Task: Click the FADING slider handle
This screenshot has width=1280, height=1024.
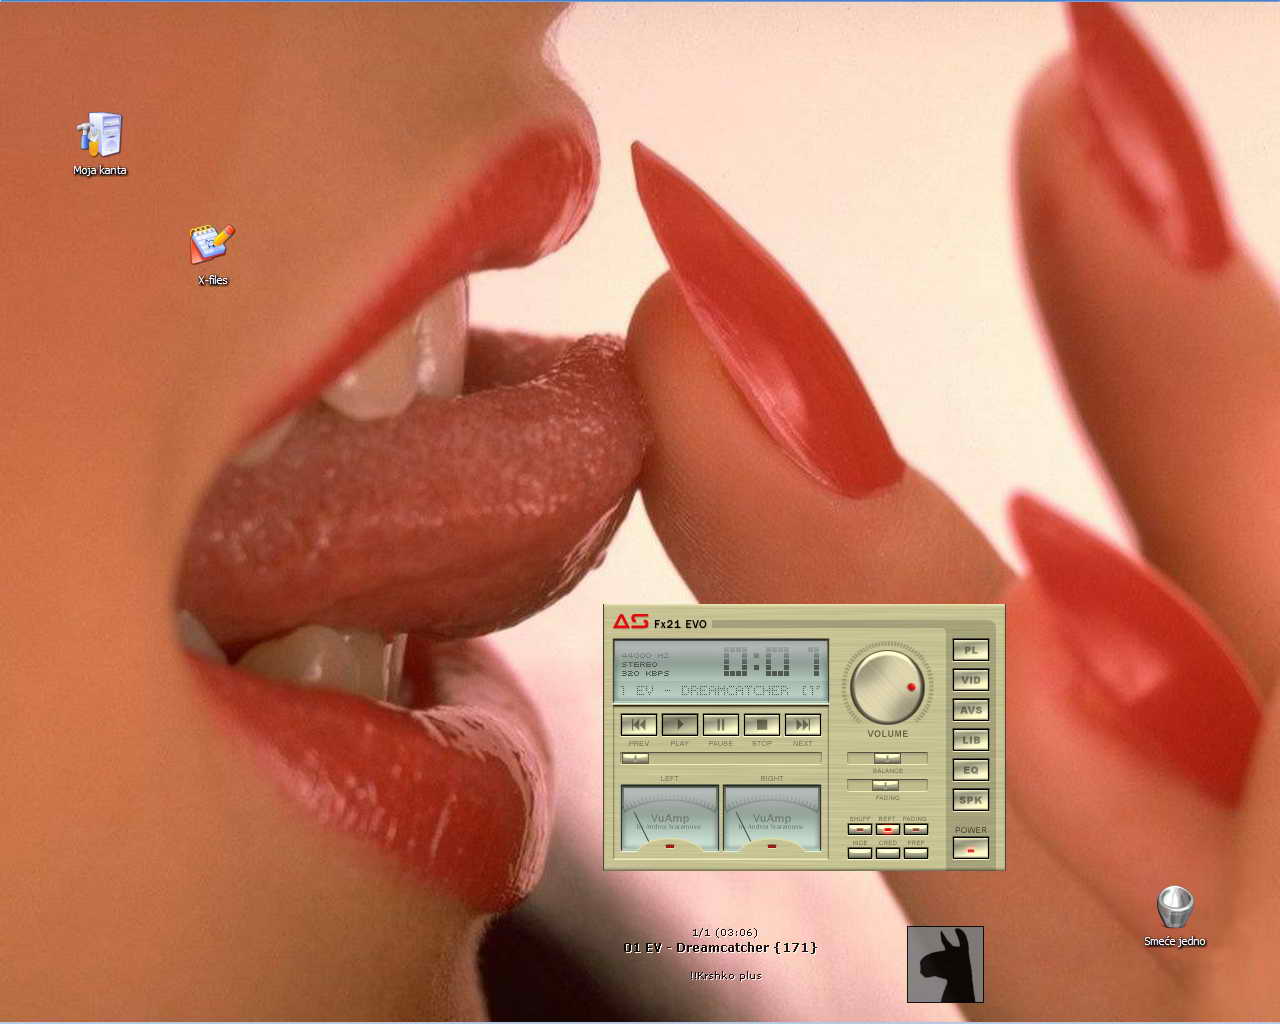Action: click(x=886, y=785)
